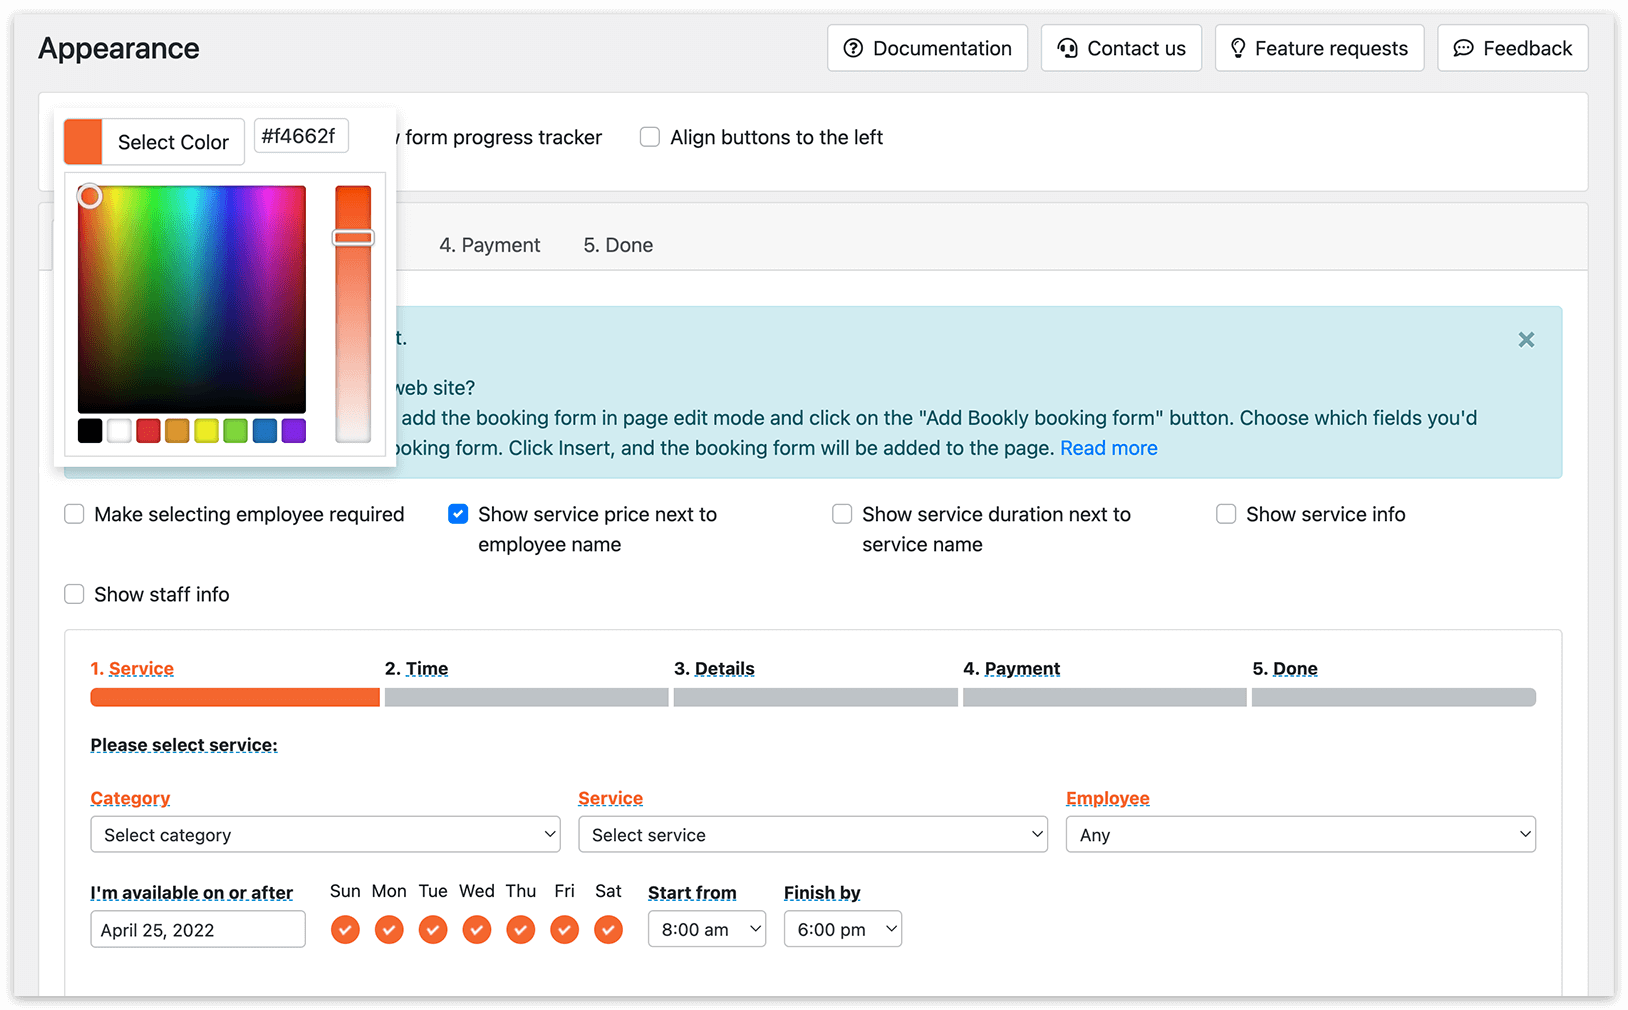
Task: Switch to the 5. Done tab
Action: click(618, 245)
